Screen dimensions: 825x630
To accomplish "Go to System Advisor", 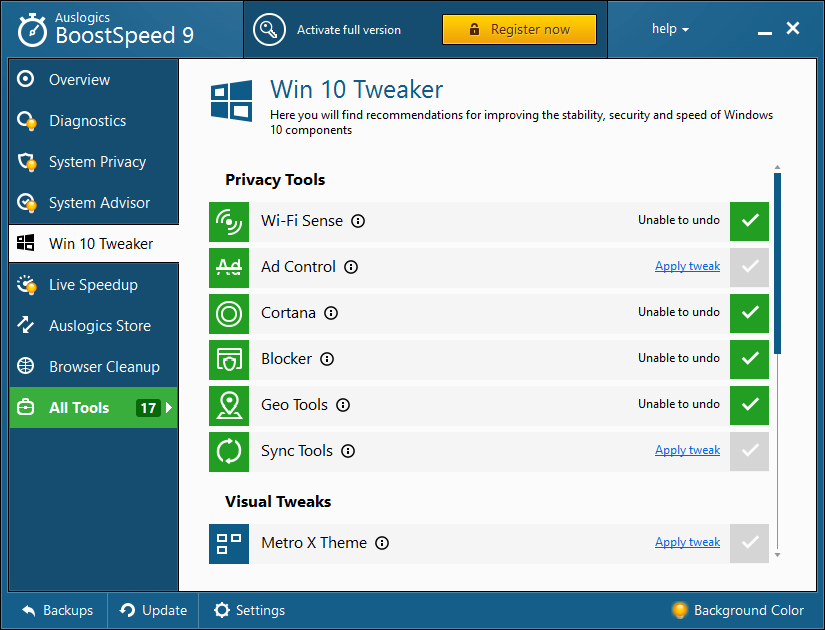I will (94, 203).
